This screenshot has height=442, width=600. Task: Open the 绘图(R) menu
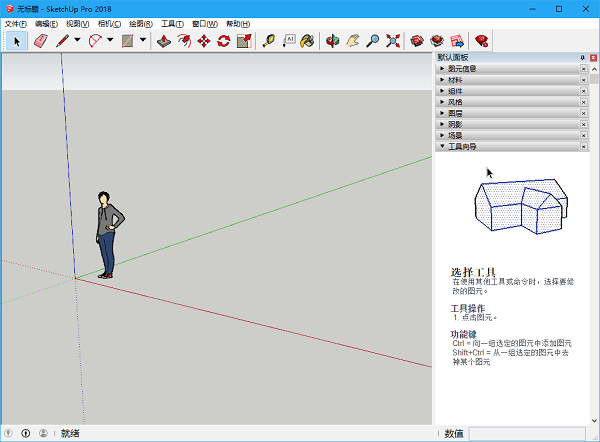[141, 24]
